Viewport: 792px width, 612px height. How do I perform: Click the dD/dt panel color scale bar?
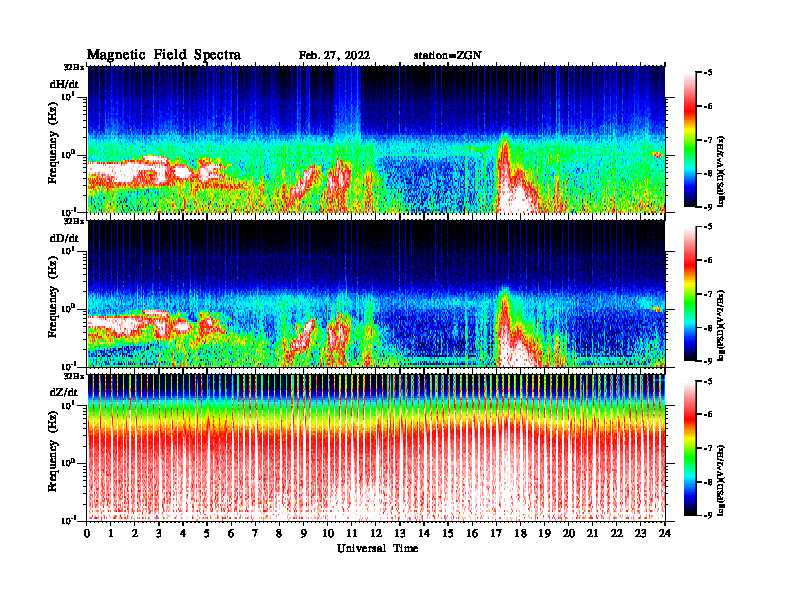(x=690, y=294)
